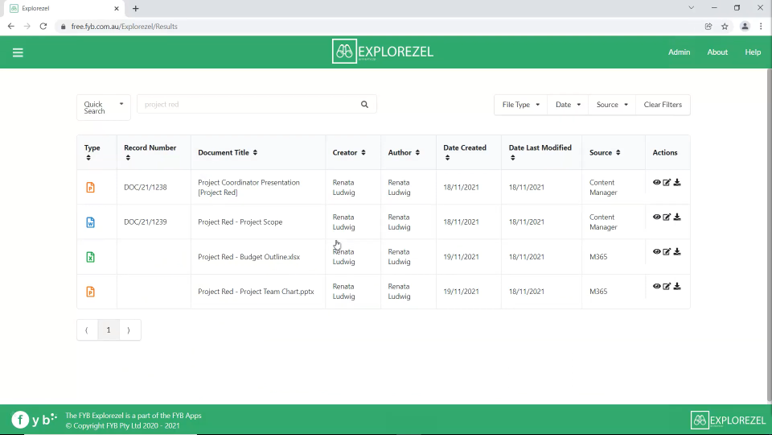Edit the Project Coordinator Presentation record
Screen dimensions: 772x435
[x=667, y=182]
